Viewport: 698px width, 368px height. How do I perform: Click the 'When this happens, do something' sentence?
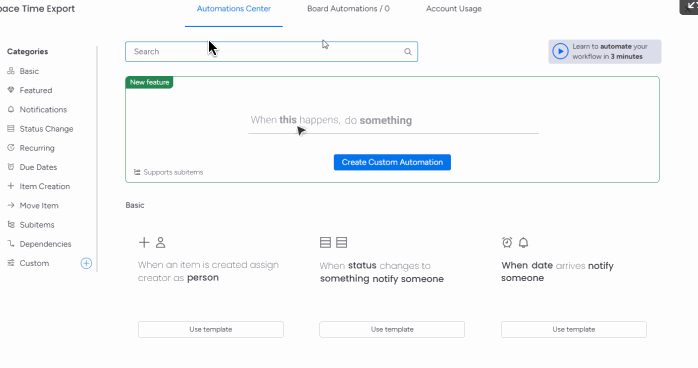pos(331,120)
